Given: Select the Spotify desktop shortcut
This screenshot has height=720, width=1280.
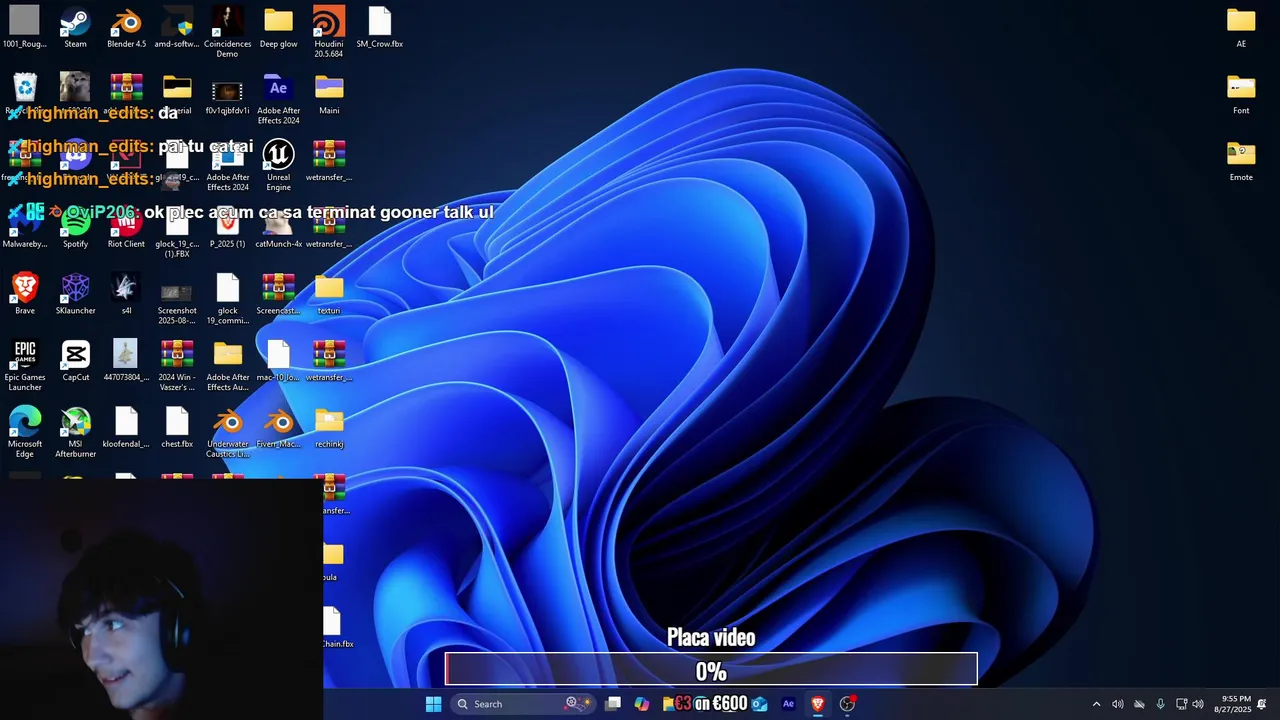Looking at the screenshot, I should 75,228.
